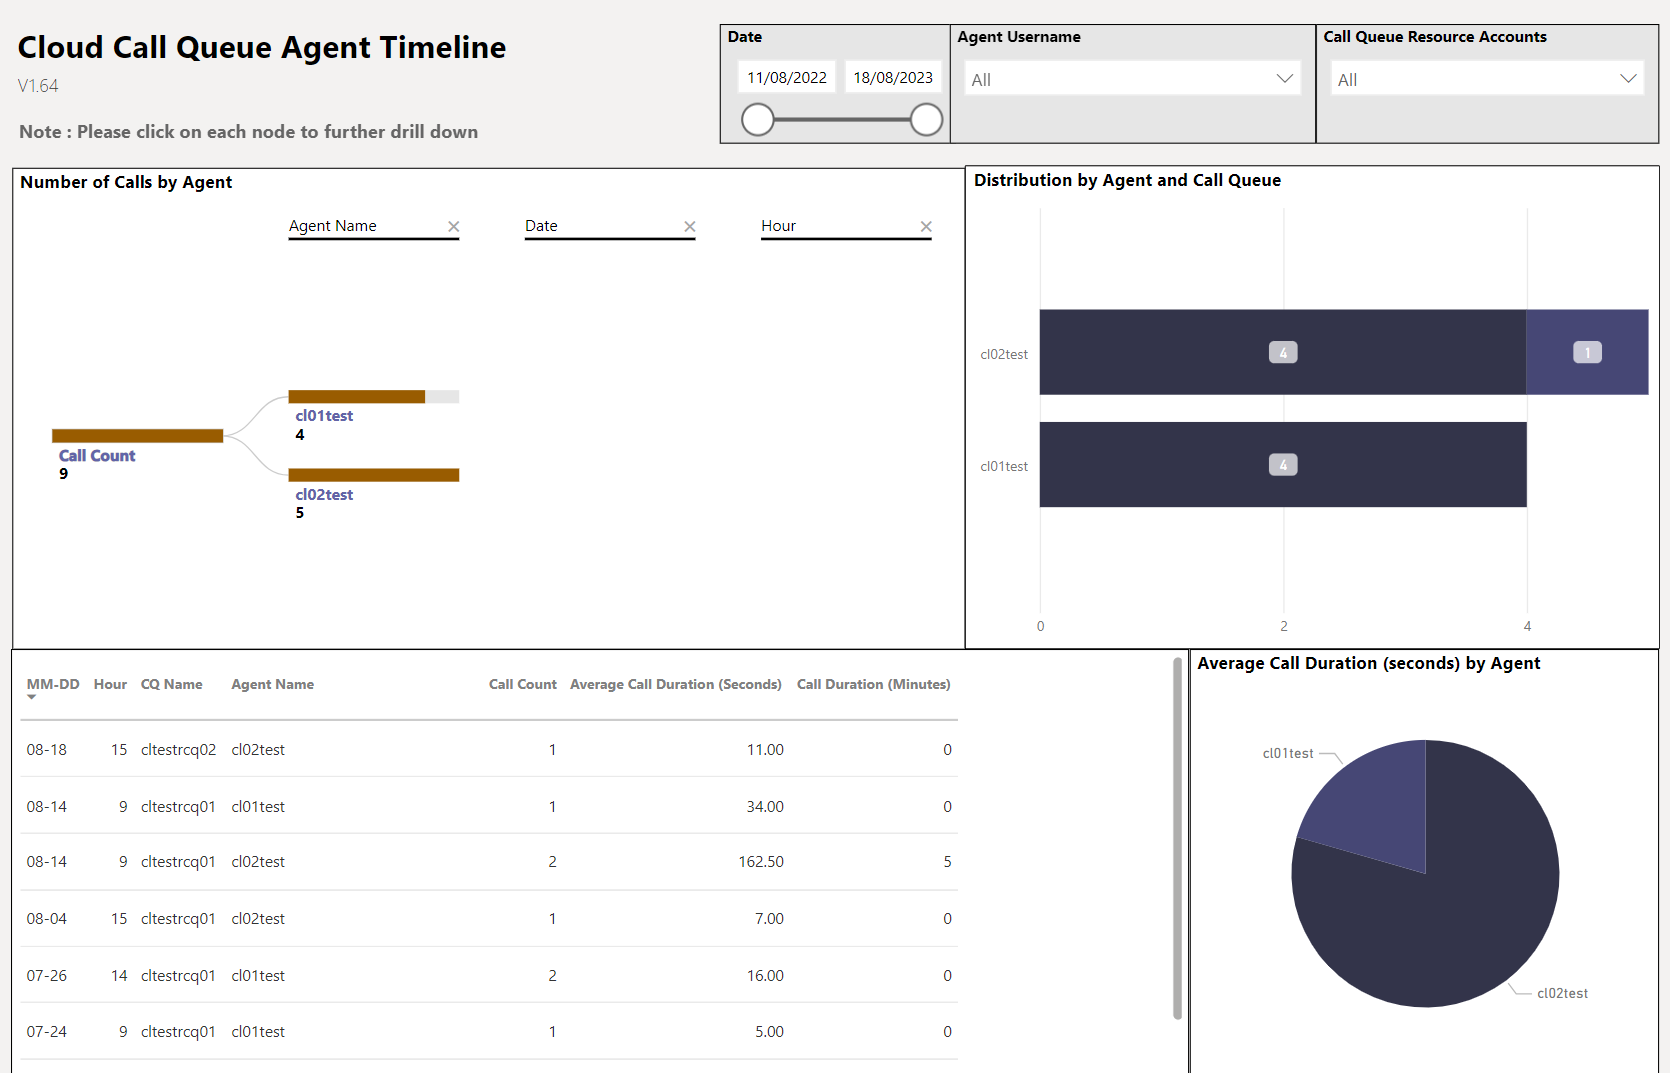Click the end date field 18/08/2023
The image size is (1670, 1073).
893,77
